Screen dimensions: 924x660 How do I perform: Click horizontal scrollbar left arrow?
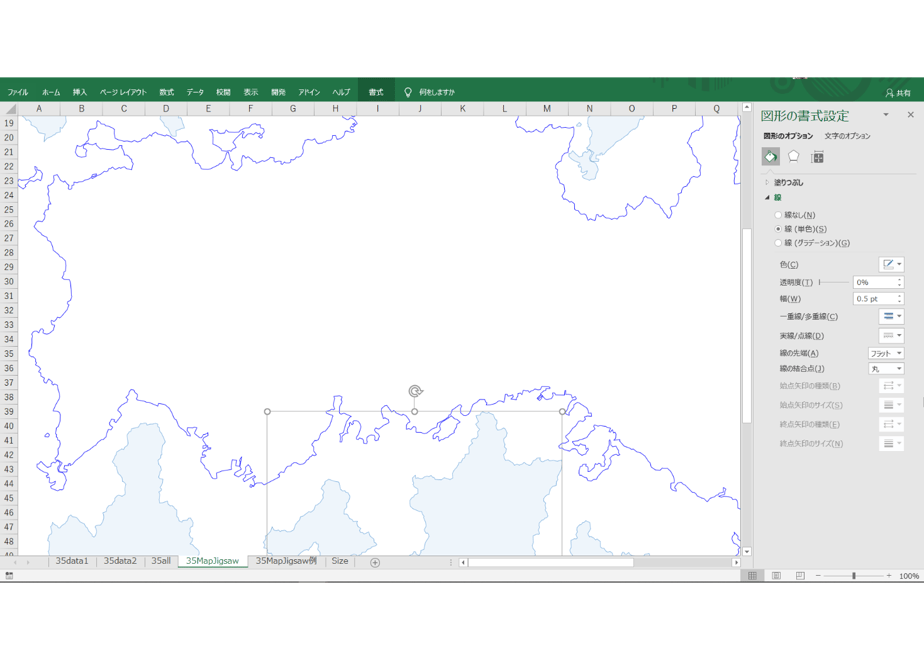[463, 563]
